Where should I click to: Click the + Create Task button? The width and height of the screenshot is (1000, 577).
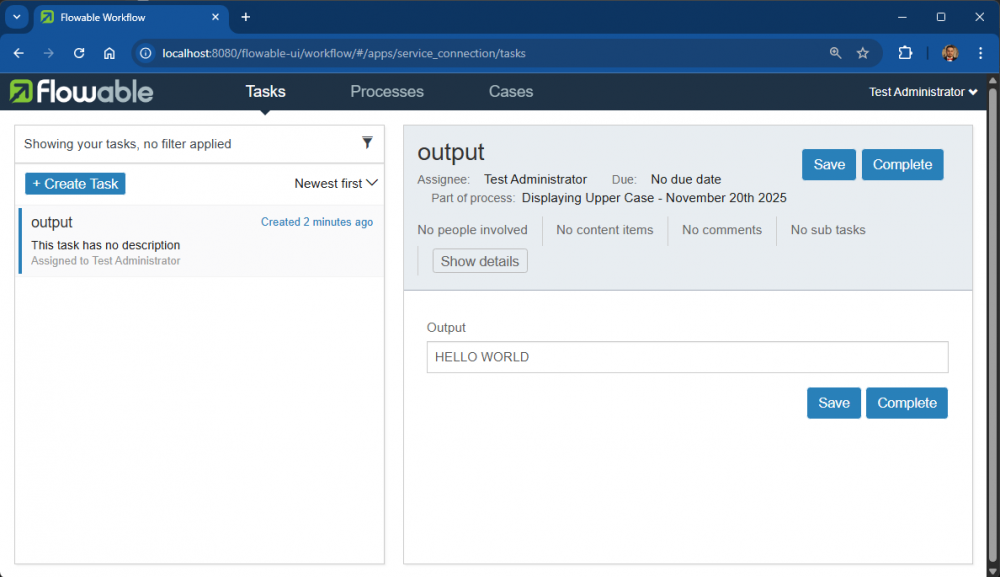click(75, 183)
